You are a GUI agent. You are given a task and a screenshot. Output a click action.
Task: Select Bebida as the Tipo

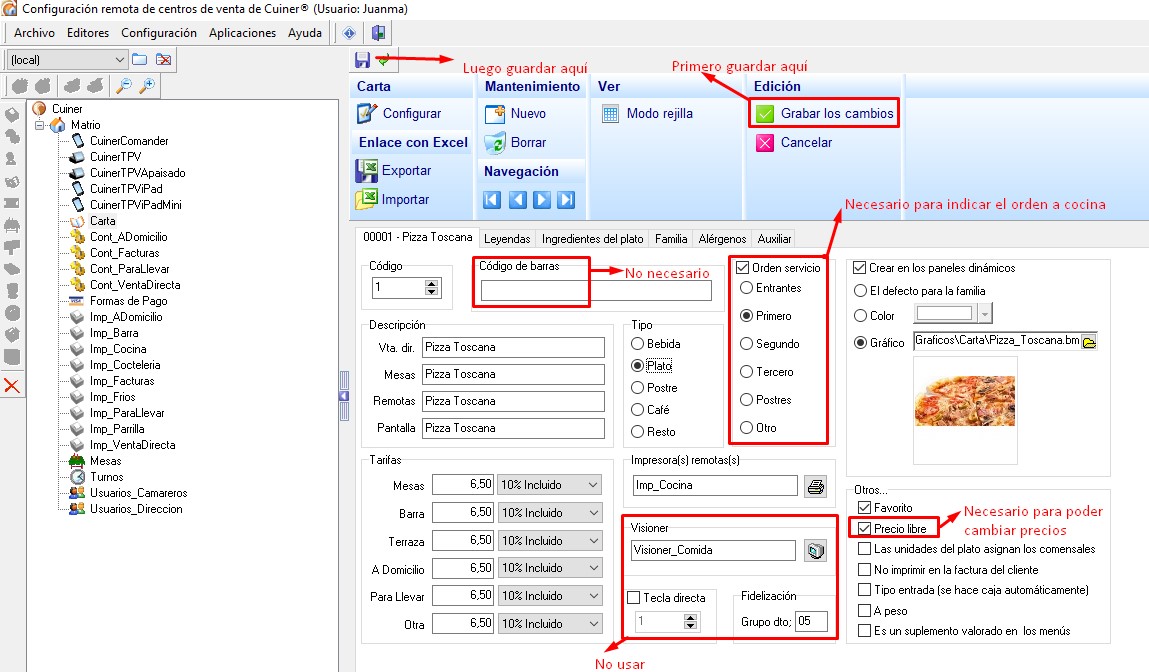click(638, 344)
